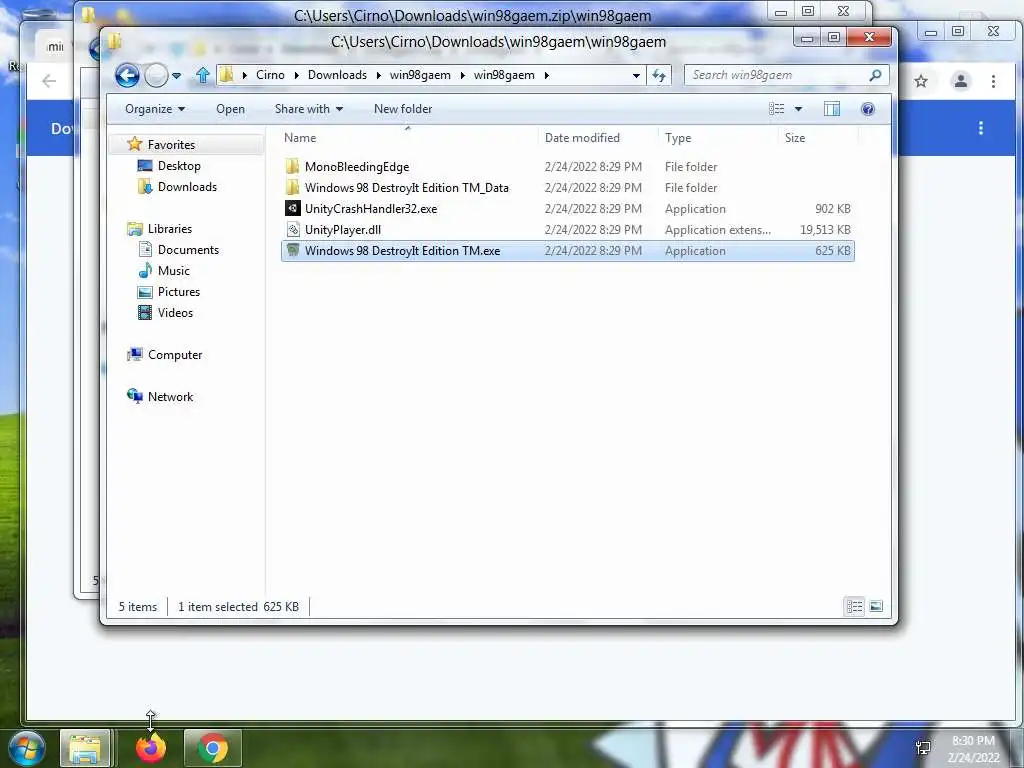Click Libraries in the navigation pane
Screen dimensions: 1024x768
170,229
